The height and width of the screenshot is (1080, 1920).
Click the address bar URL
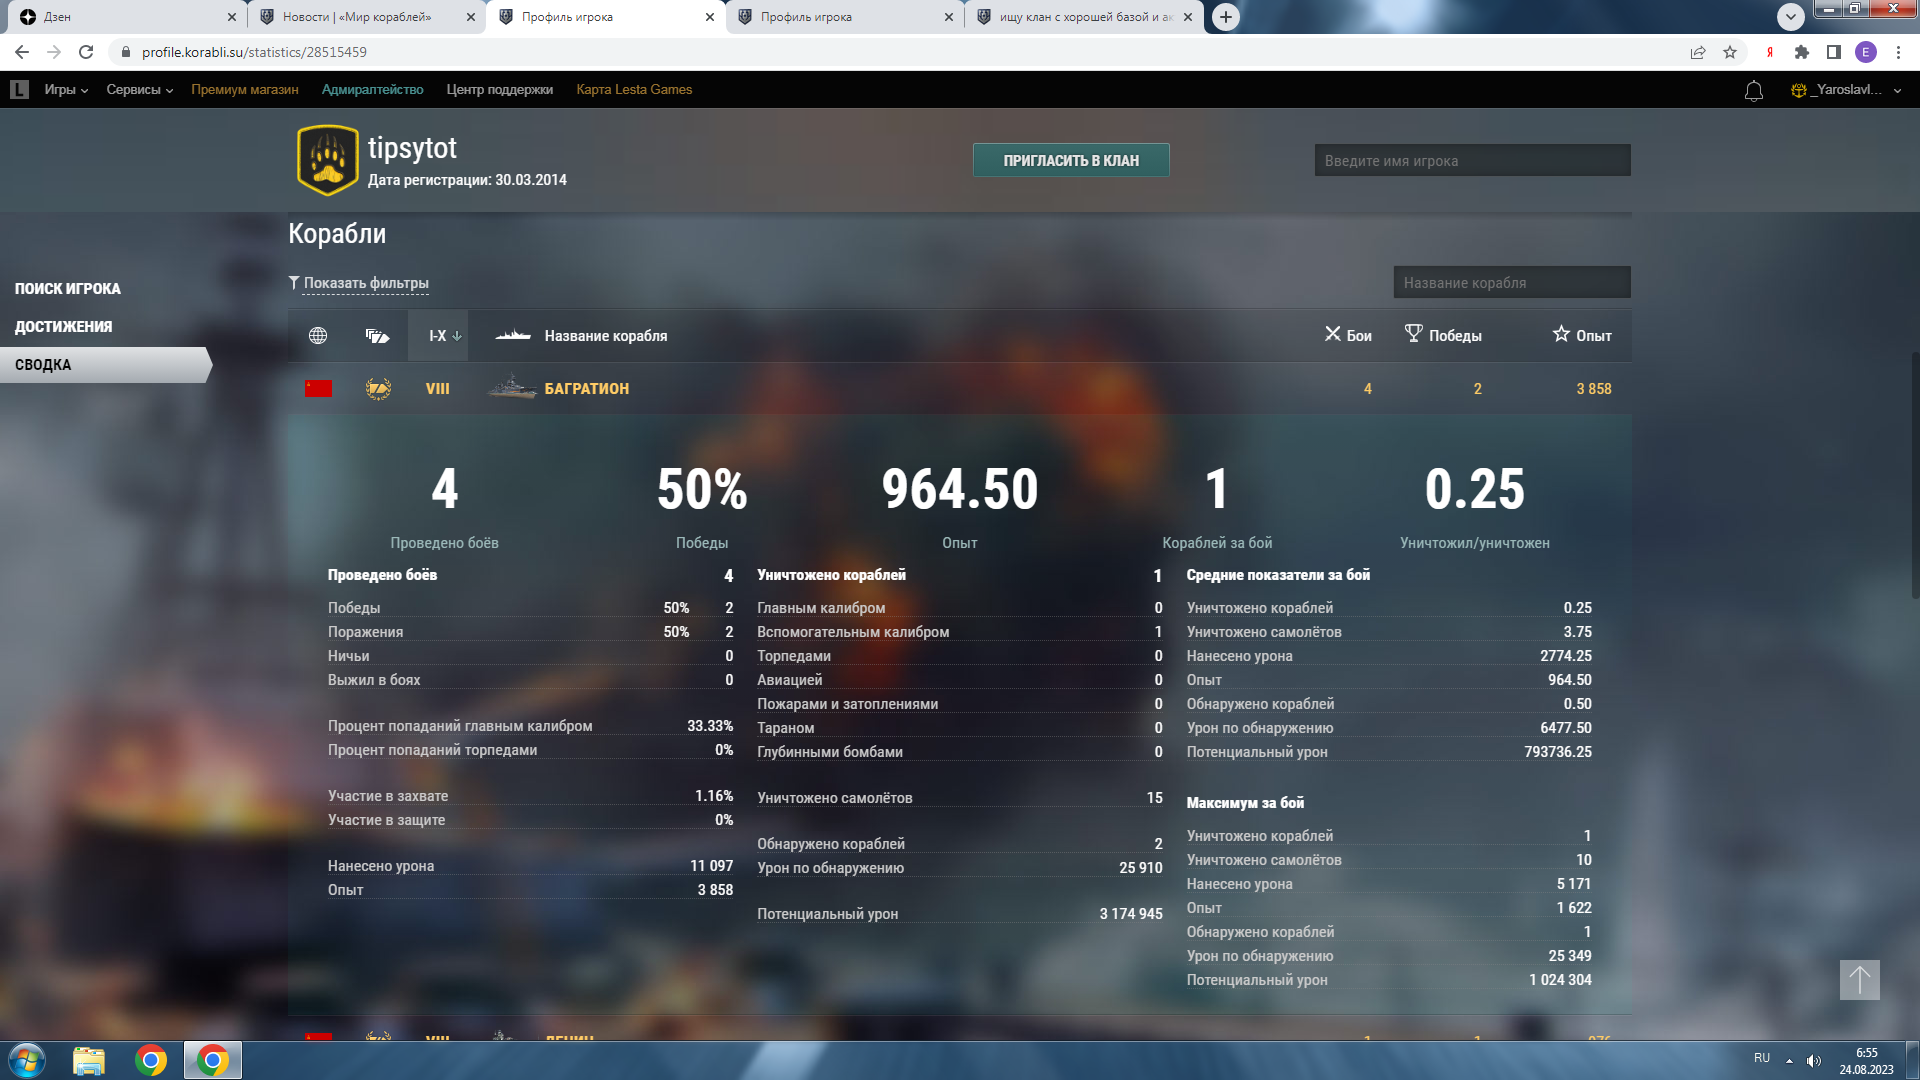(x=254, y=52)
